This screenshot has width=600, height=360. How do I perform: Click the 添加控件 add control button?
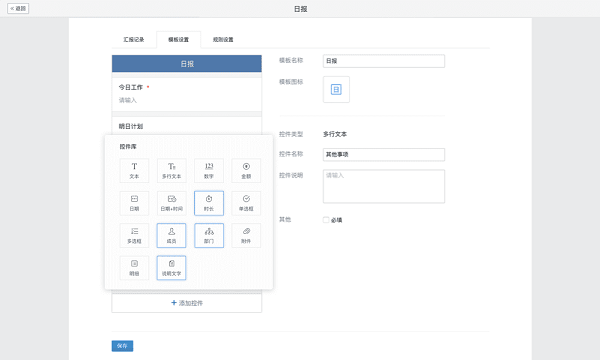tap(187, 303)
